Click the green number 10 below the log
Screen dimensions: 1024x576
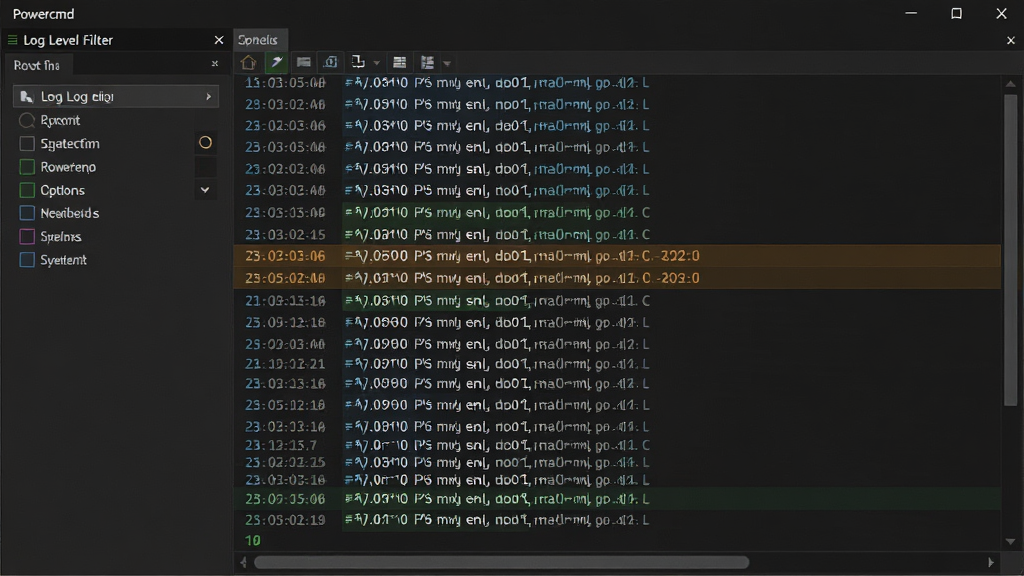pyautogui.click(x=253, y=540)
